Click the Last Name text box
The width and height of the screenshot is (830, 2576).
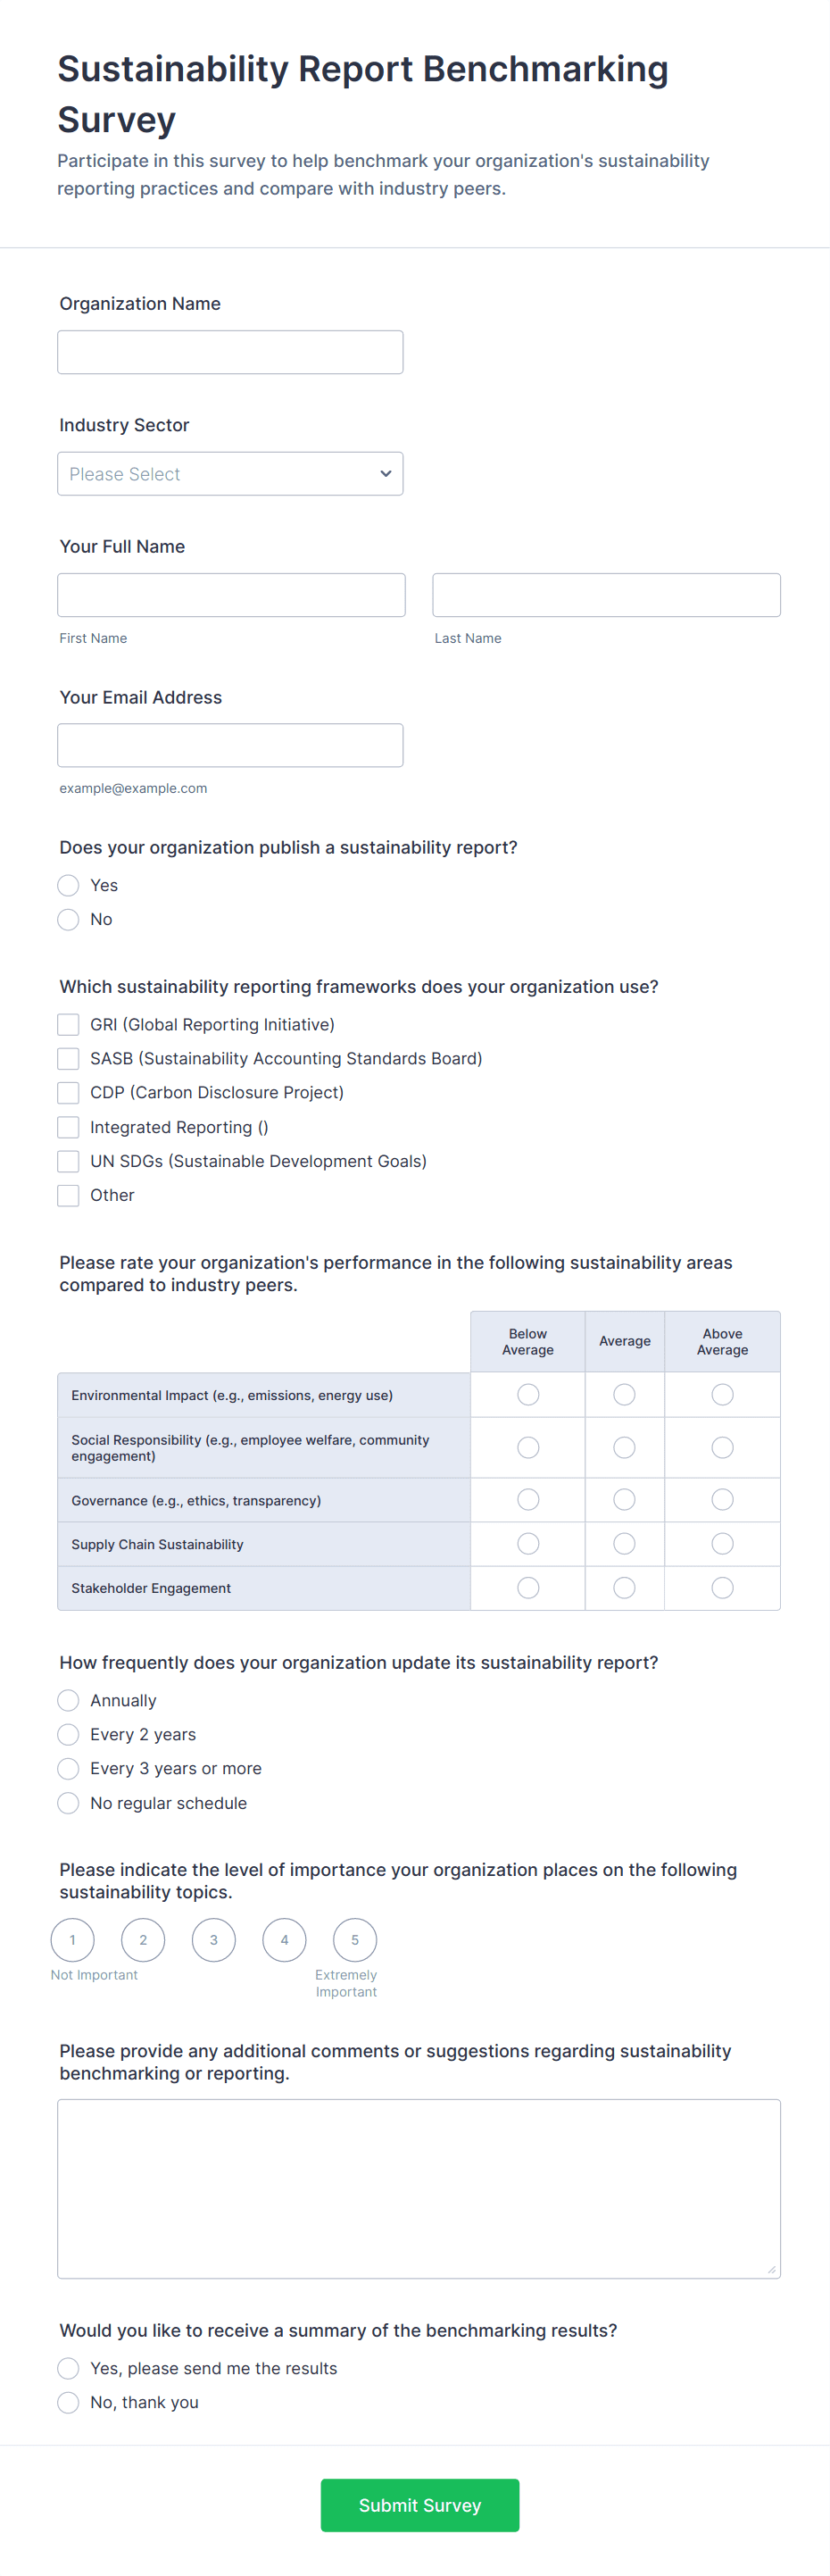pos(606,595)
